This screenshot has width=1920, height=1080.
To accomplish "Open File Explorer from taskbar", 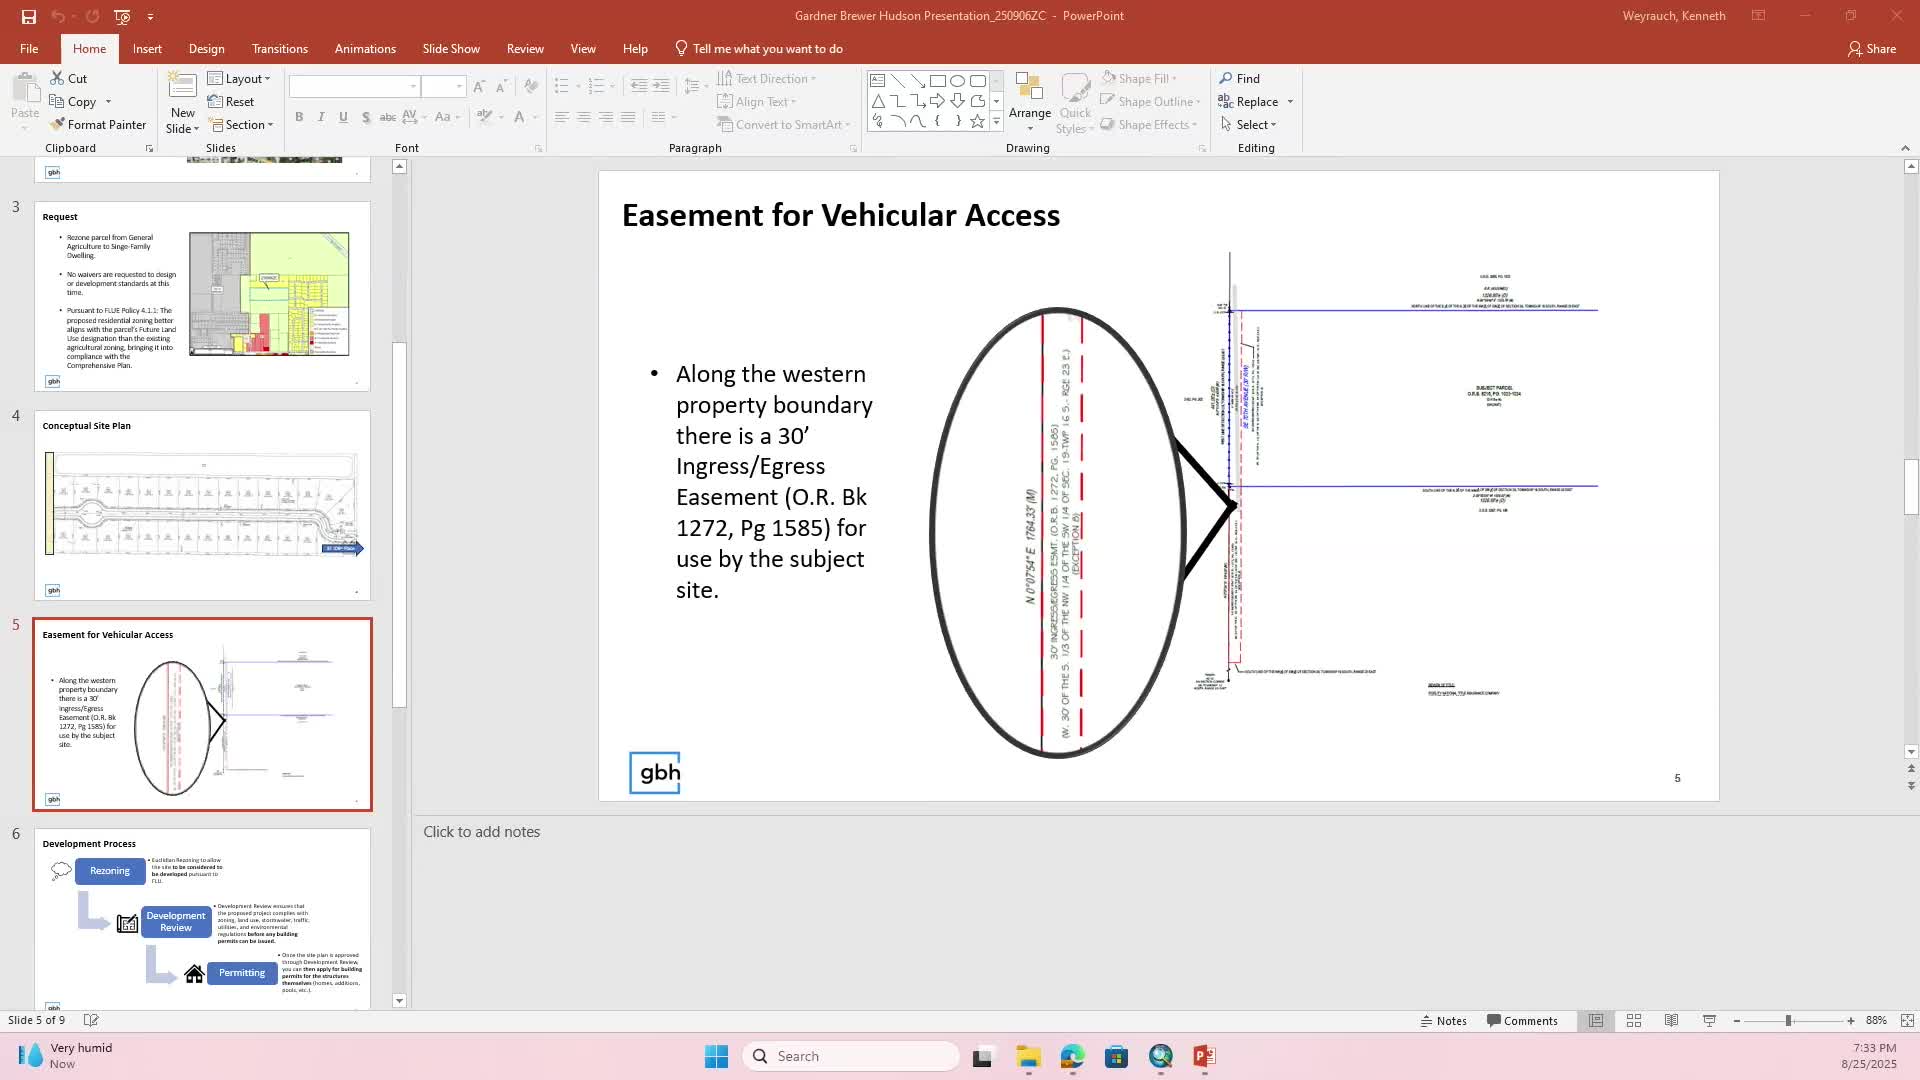I will click(x=1028, y=1057).
